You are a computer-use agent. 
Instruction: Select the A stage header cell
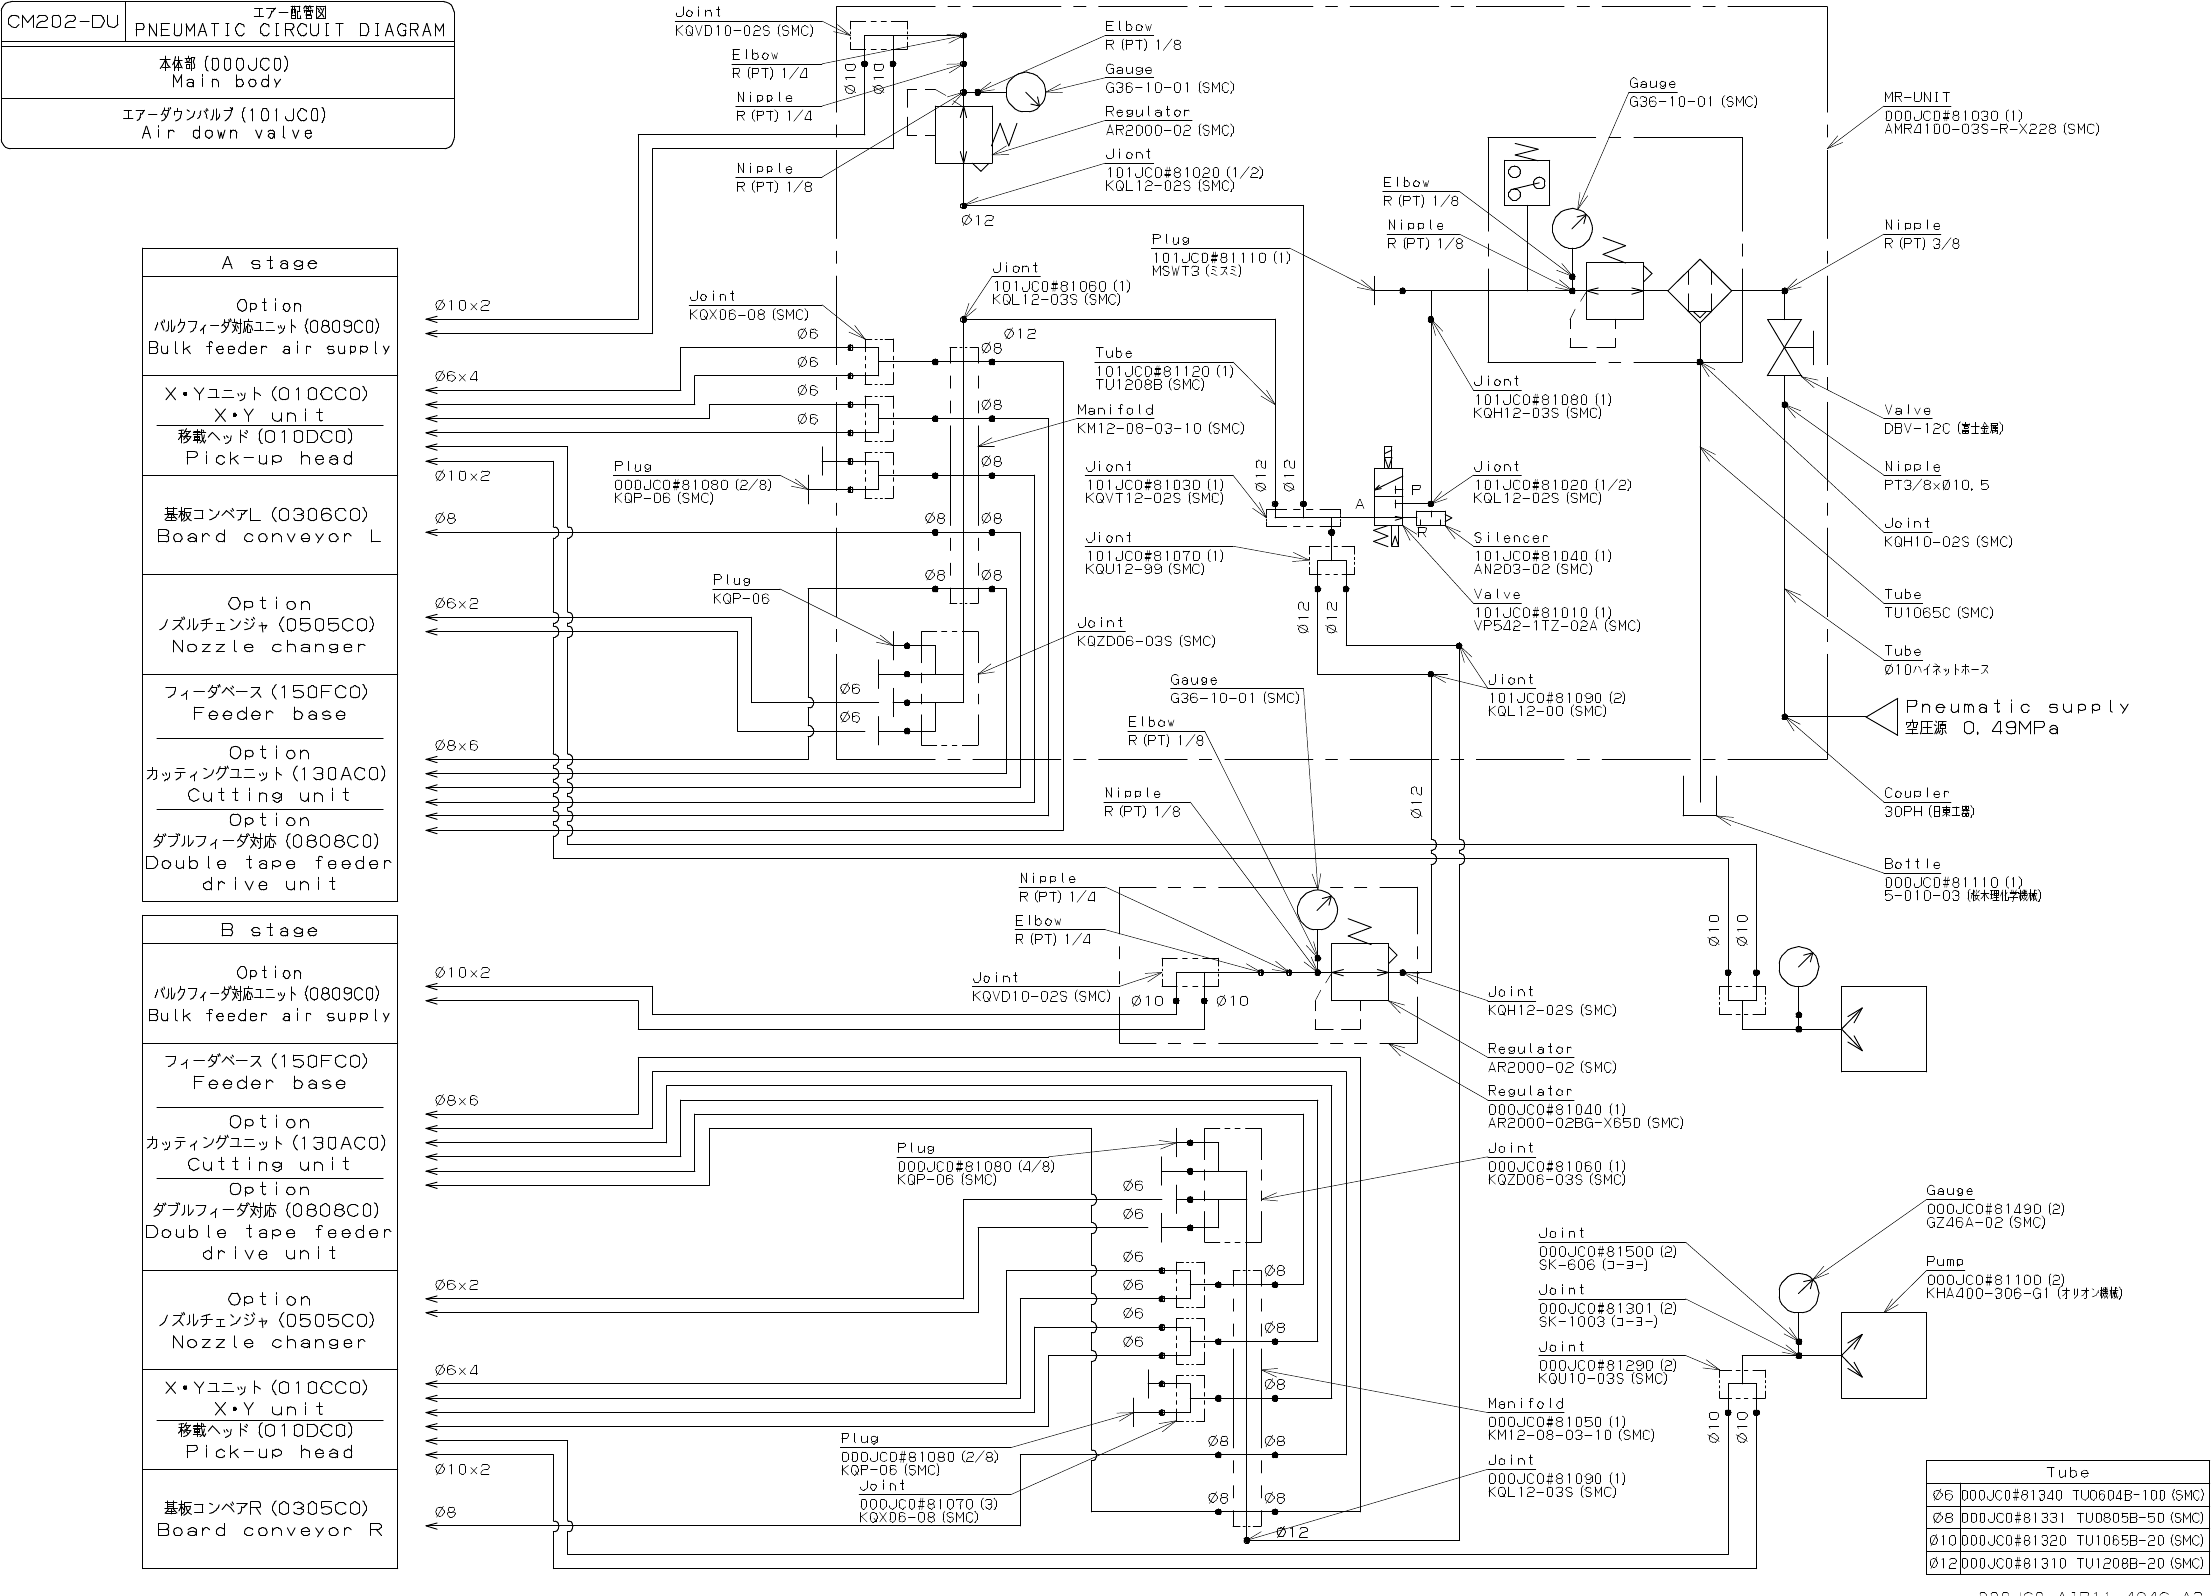[x=270, y=263]
